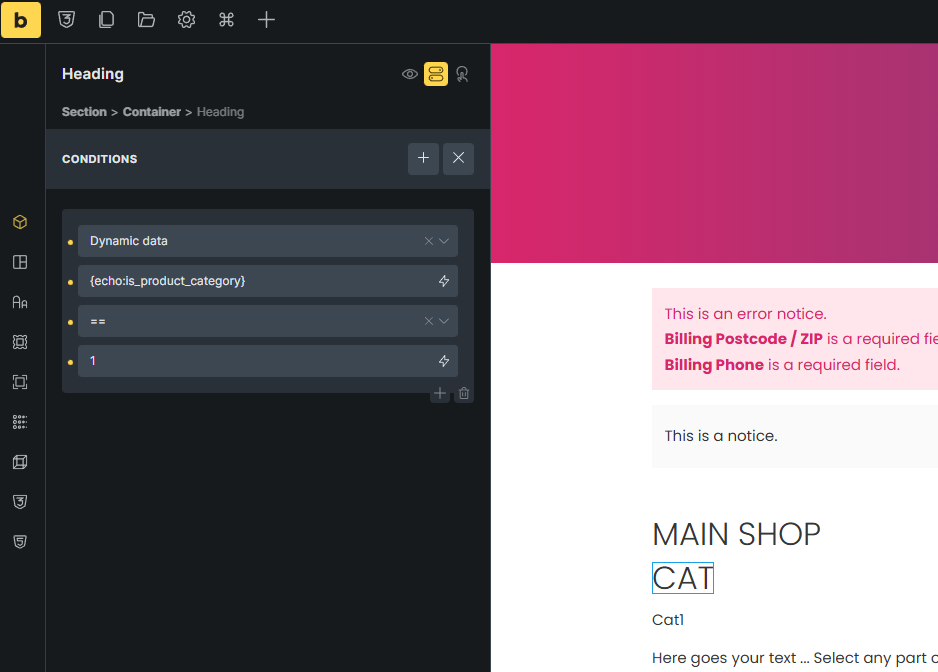This screenshot has height=672, width=938.
Task: Click the add element plus icon in top toolbar
Action: click(266, 20)
